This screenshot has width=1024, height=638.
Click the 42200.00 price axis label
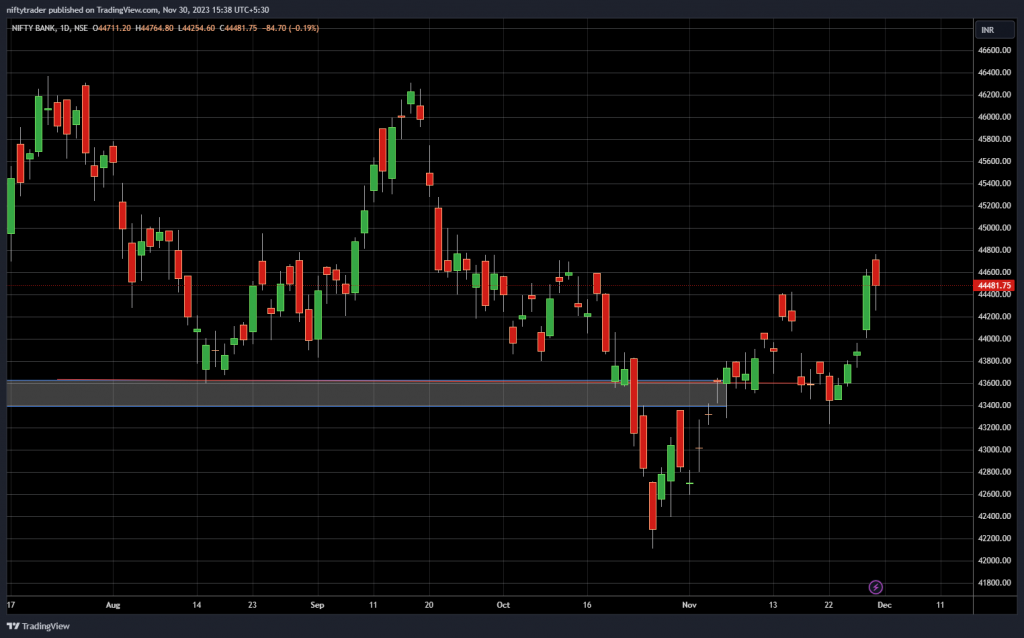pyautogui.click(x=994, y=539)
